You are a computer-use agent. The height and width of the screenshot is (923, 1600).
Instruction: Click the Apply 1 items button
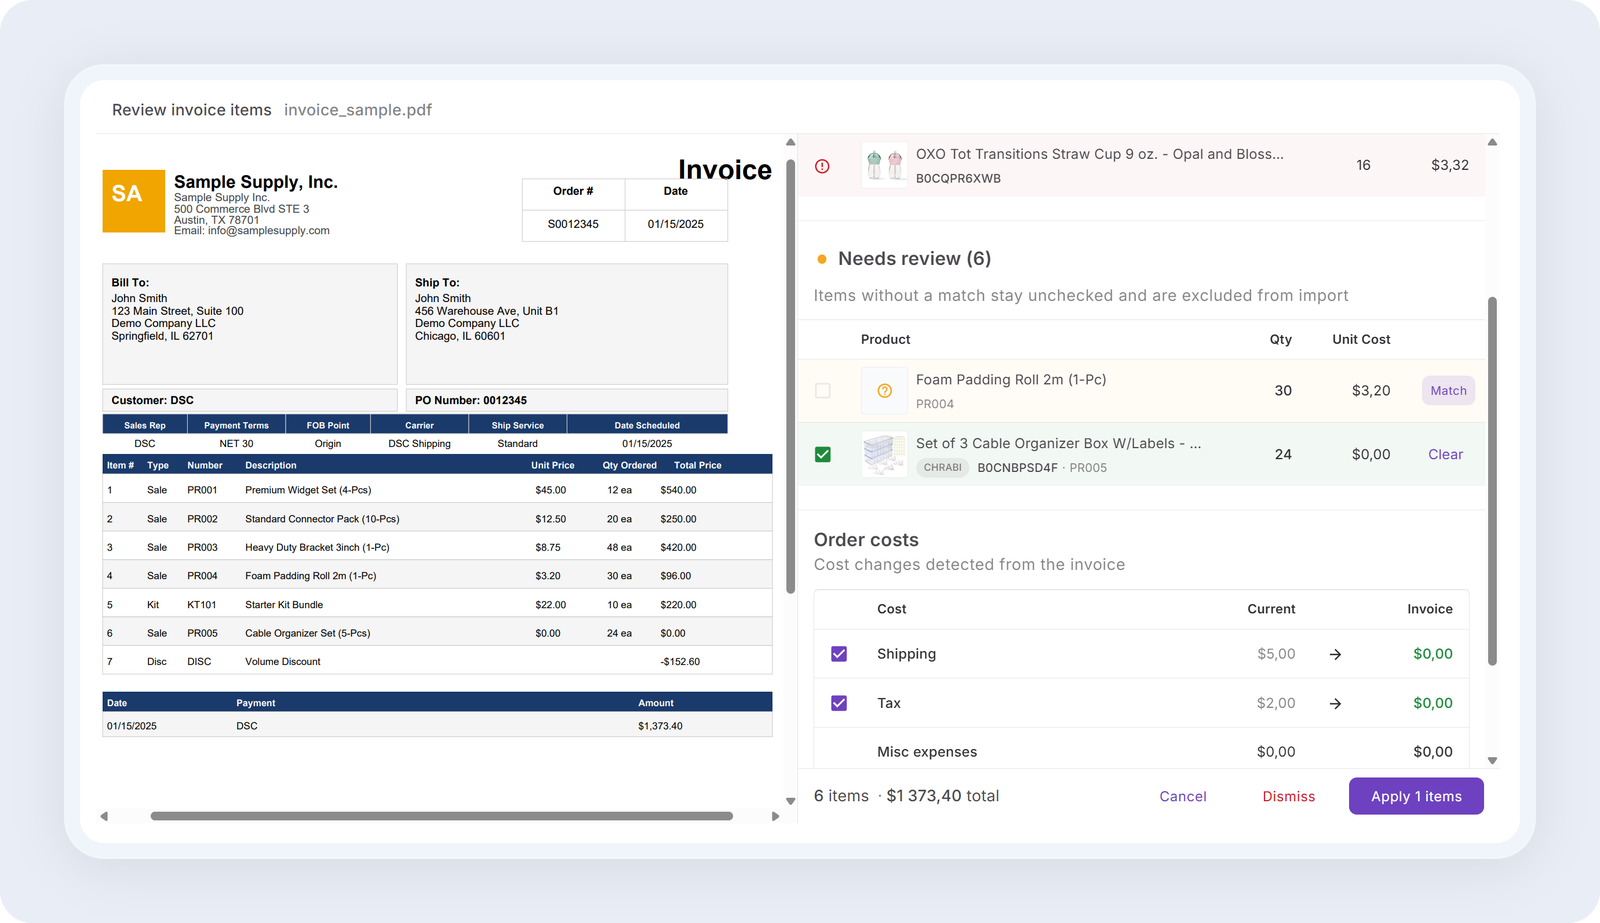pos(1416,796)
